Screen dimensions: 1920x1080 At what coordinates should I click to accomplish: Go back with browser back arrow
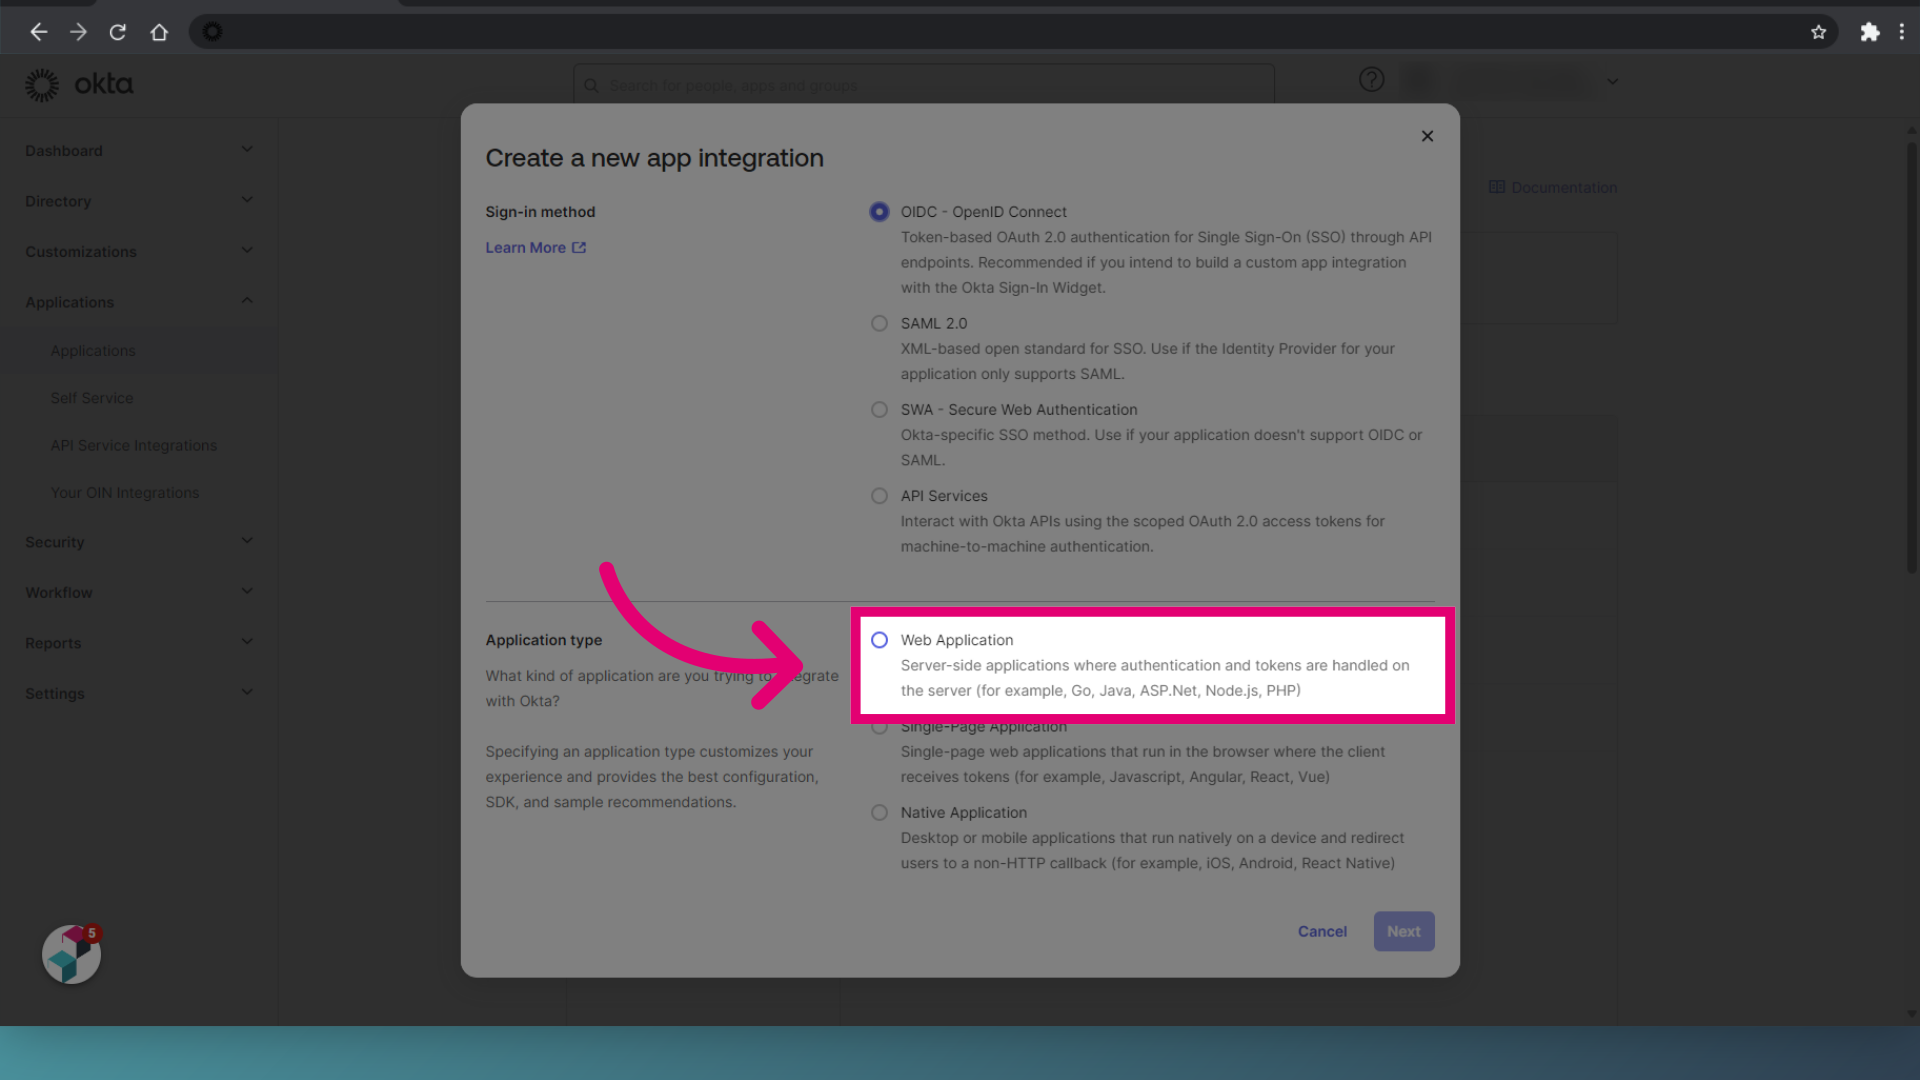[38, 32]
